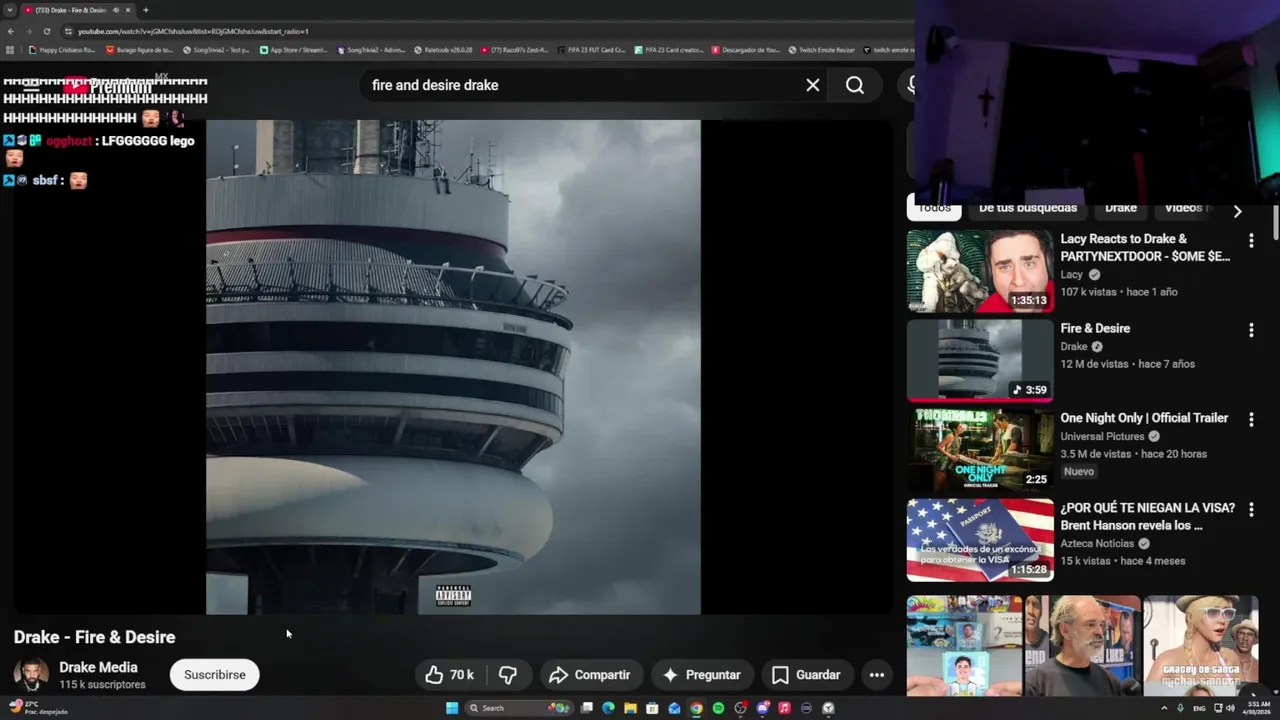Screen dimensions: 1280x720
Task: Click the ENG language indicator
Action: (1199, 708)
